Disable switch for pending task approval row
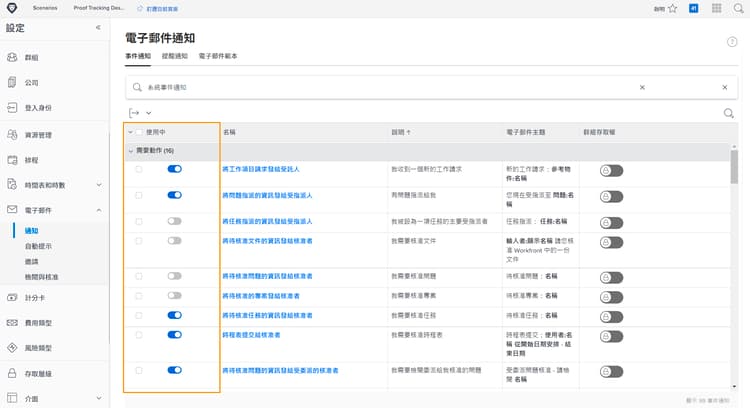Screen dimensions: 750x408 pos(175,315)
